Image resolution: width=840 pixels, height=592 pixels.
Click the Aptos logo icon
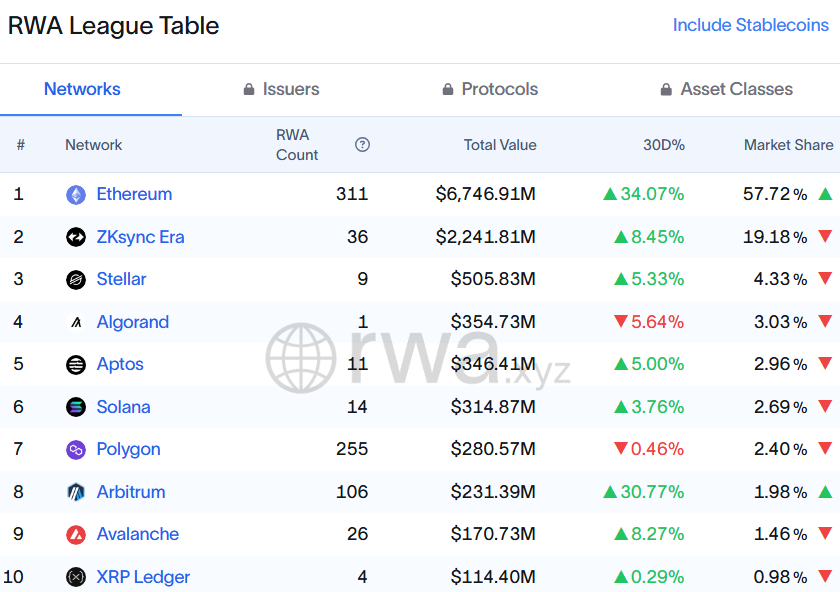point(76,365)
